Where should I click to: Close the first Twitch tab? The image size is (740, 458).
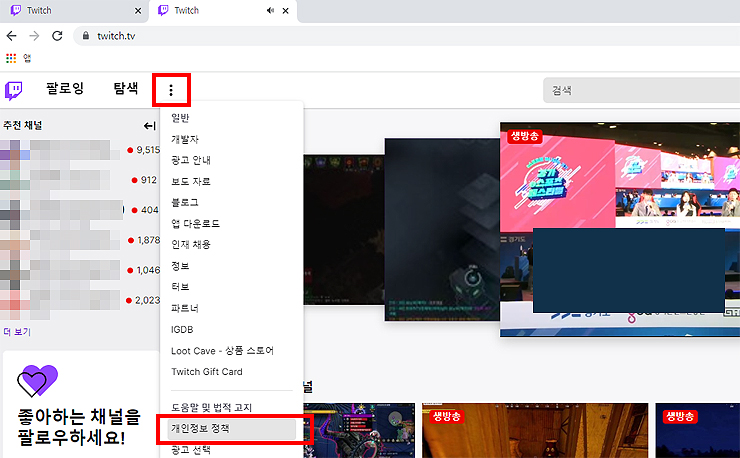(138, 10)
